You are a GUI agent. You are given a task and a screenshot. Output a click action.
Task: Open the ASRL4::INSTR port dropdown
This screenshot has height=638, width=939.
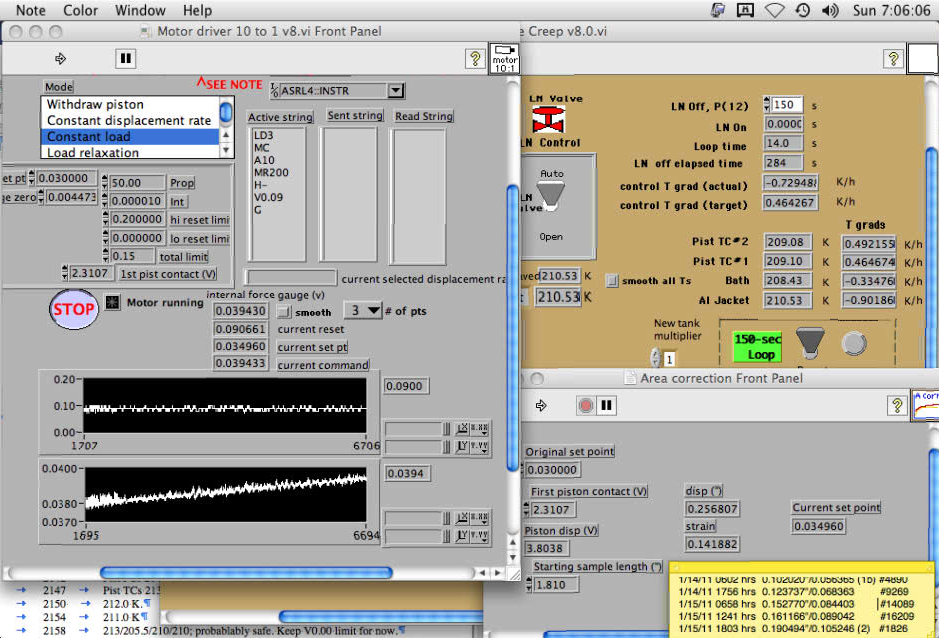(396, 91)
